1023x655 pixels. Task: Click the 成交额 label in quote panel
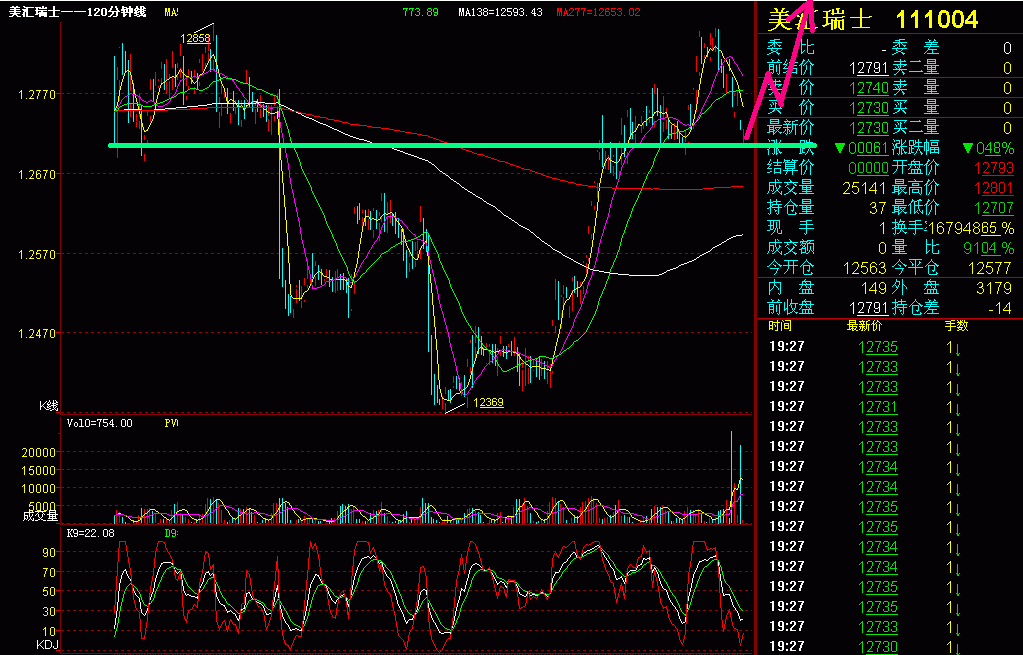[791, 247]
